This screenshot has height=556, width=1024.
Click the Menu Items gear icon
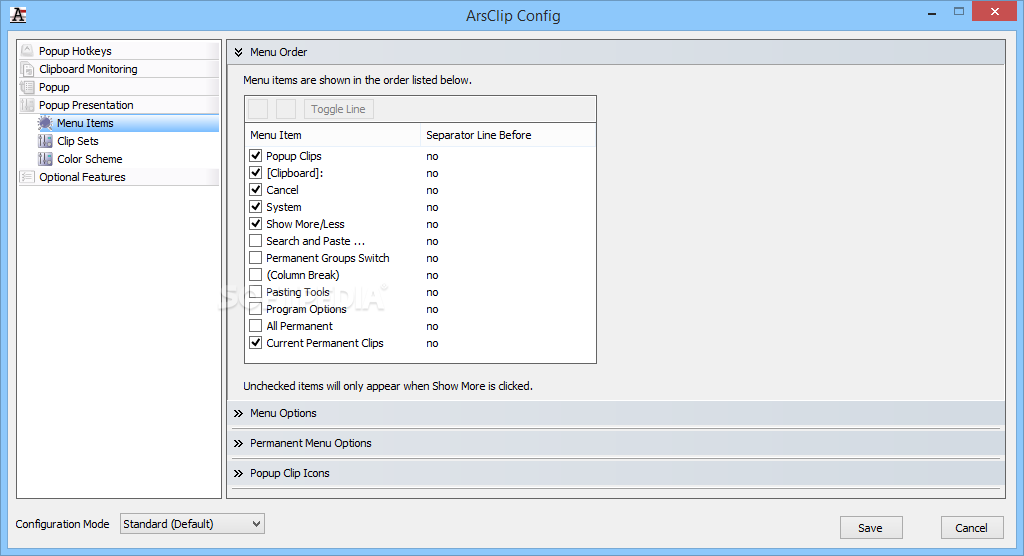point(45,123)
